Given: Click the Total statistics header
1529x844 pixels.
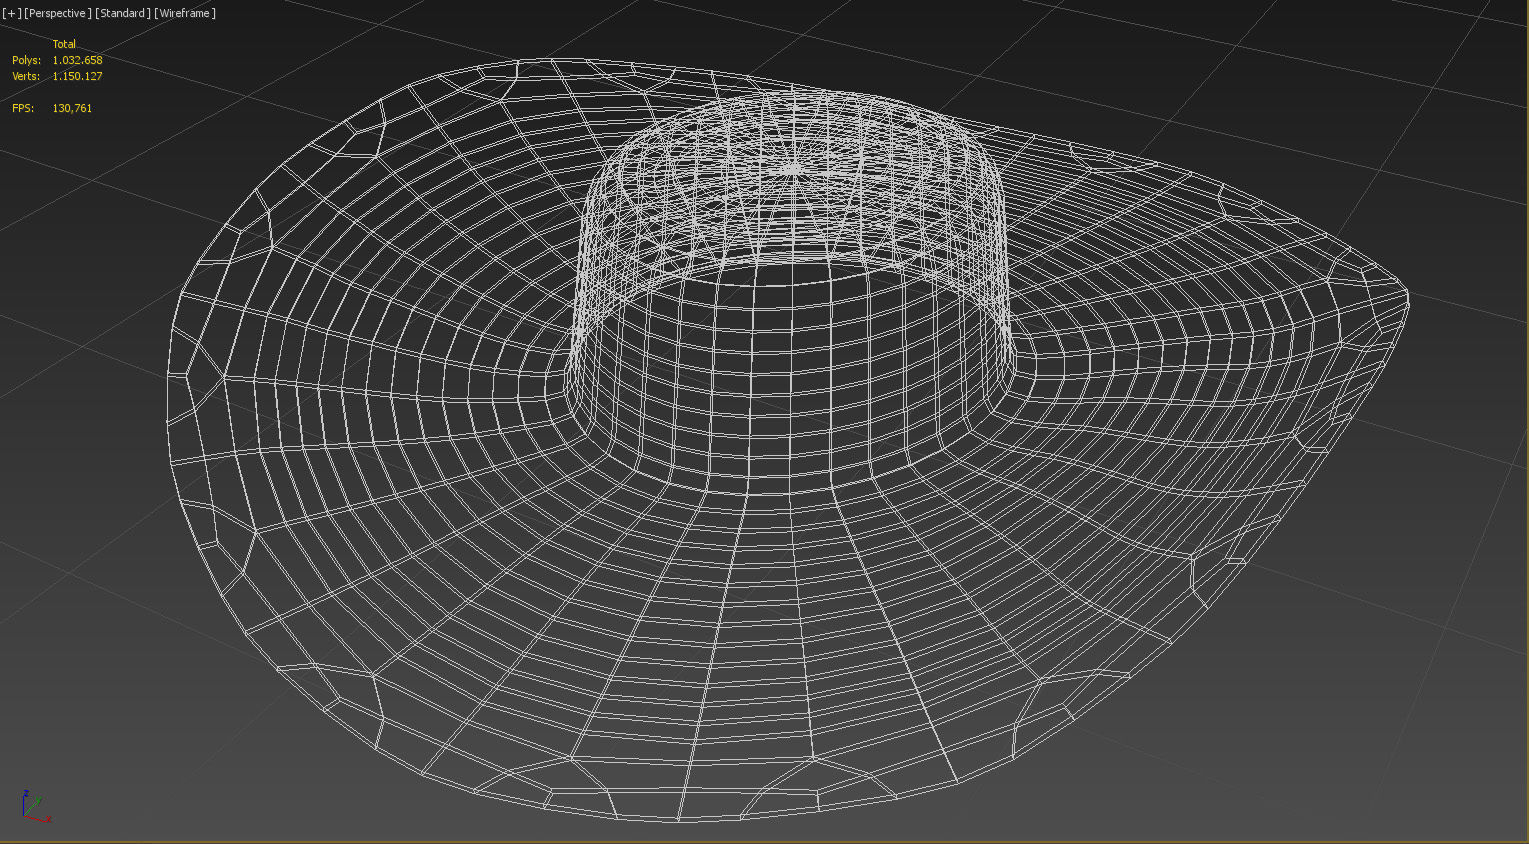Looking at the screenshot, I should [64, 44].
